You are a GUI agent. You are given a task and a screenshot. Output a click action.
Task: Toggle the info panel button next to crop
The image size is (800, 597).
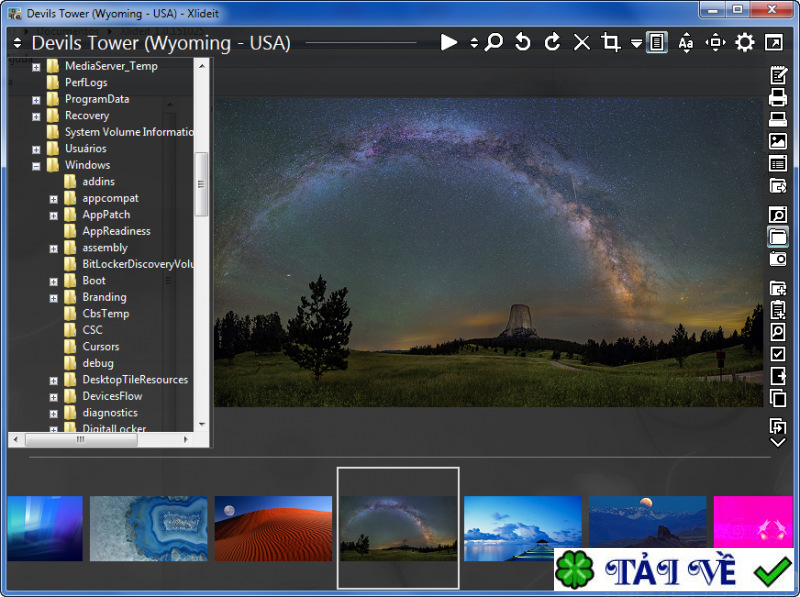[657, 42]
